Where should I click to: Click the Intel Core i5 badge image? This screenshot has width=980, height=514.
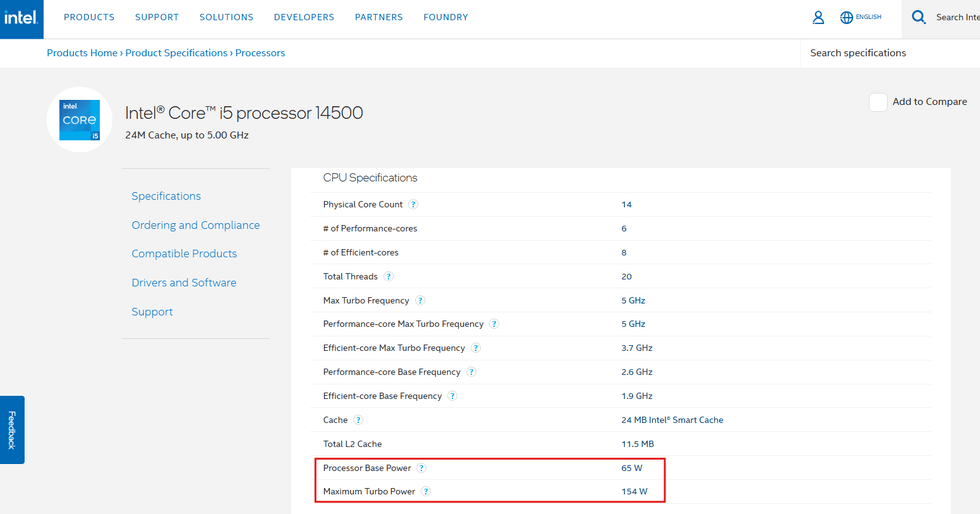point(79,119)
